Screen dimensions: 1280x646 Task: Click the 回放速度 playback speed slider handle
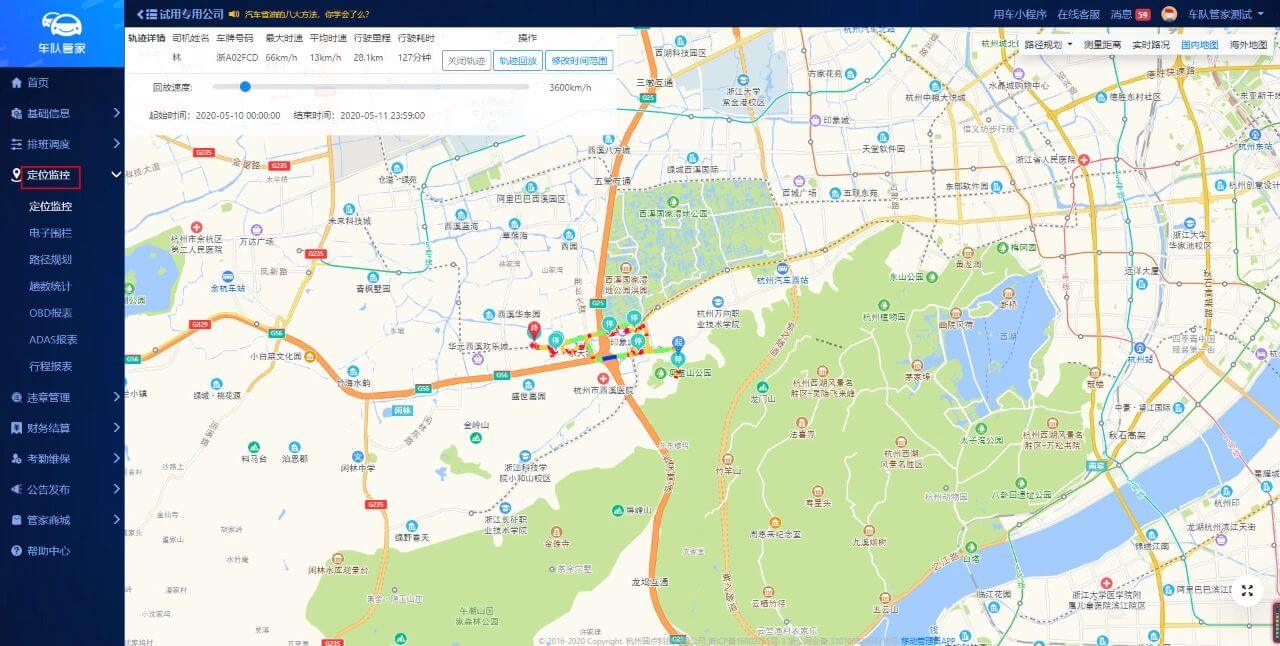pyautogui.click(x=245, y=87)
